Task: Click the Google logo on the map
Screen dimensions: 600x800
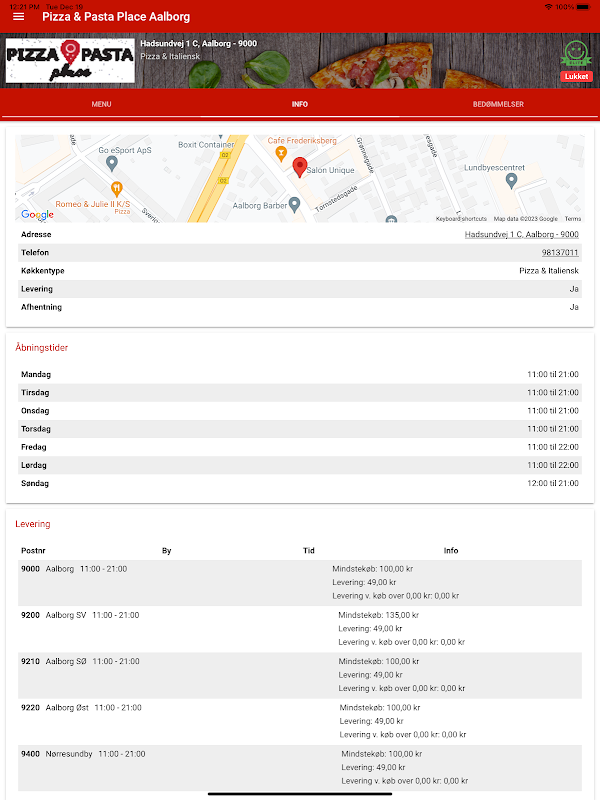Action: [x=37, y=214]
